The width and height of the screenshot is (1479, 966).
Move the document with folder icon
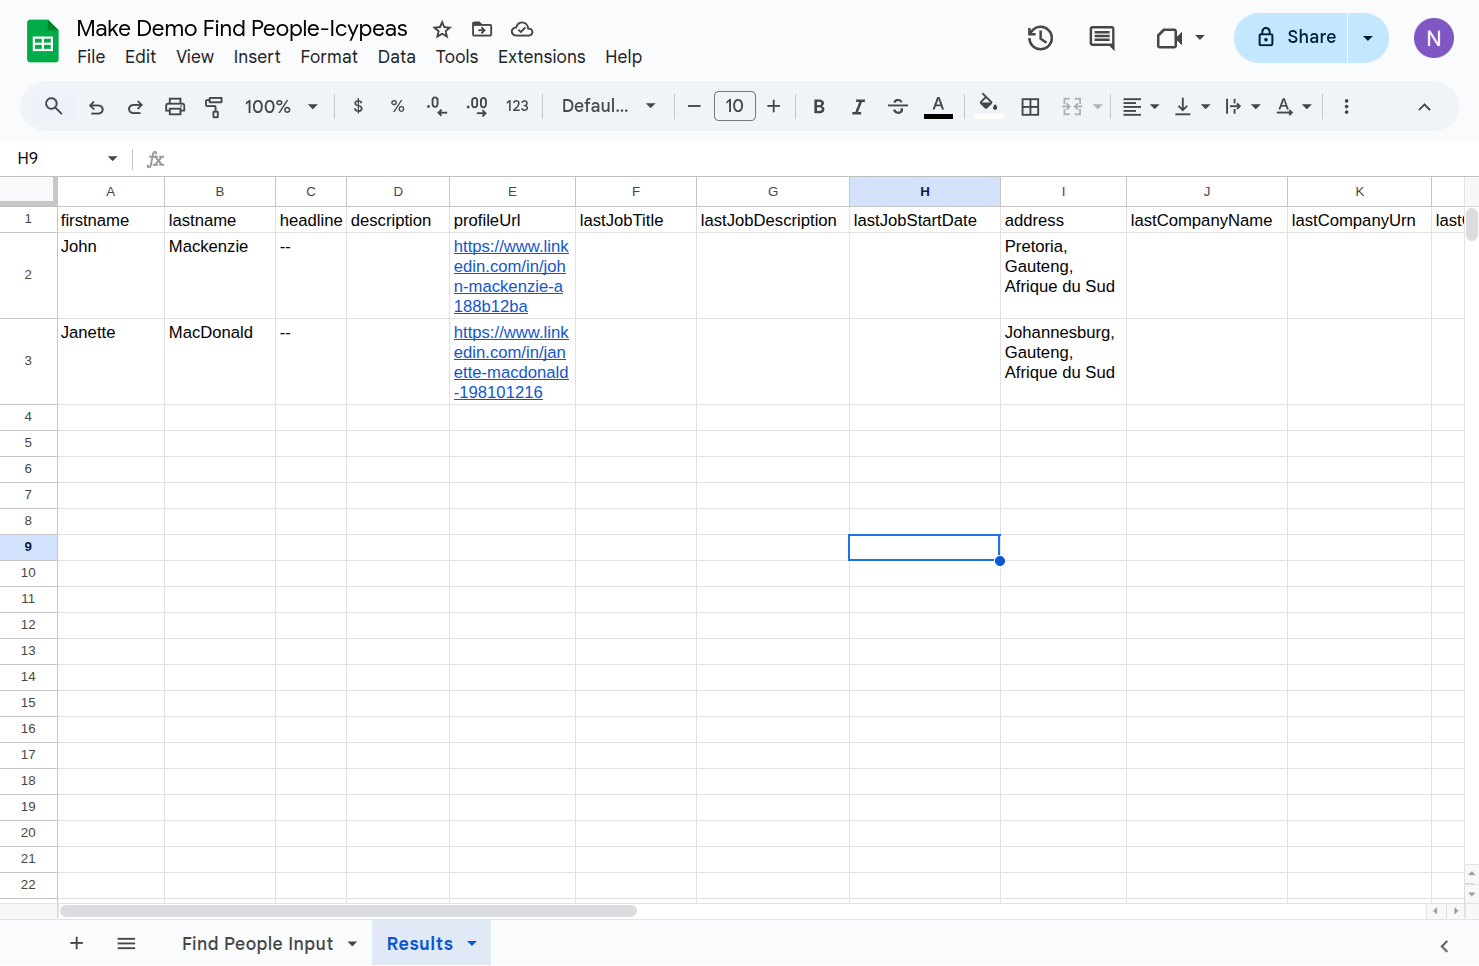tap(482, 29)
